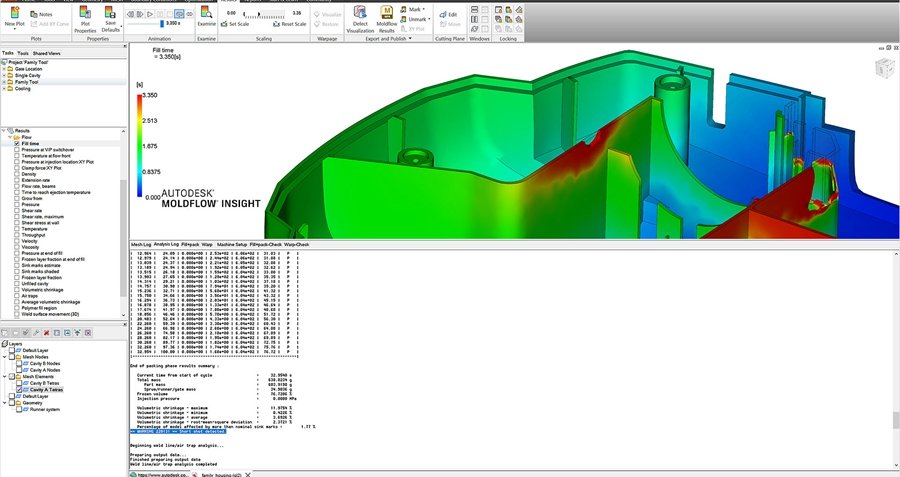
Task: Toggle the animation loop mode button
Action: pos(180,14)
